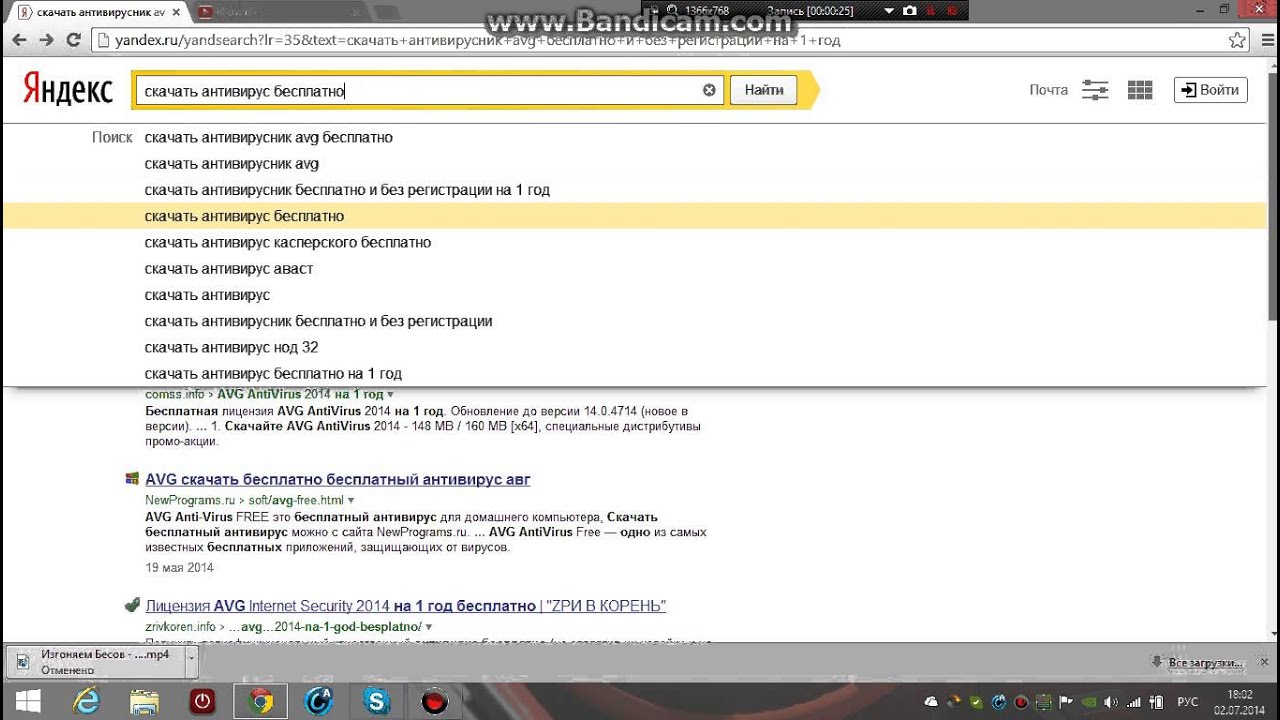
Task: Open the Chrome hamburger menu
Action: (1266, 40)
